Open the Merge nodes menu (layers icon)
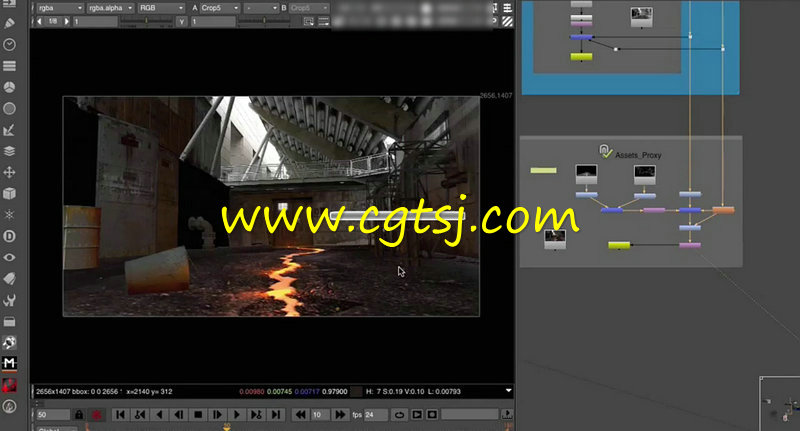Image resolution: width=800 pixels, height=431 pixels. pos(9,151)
